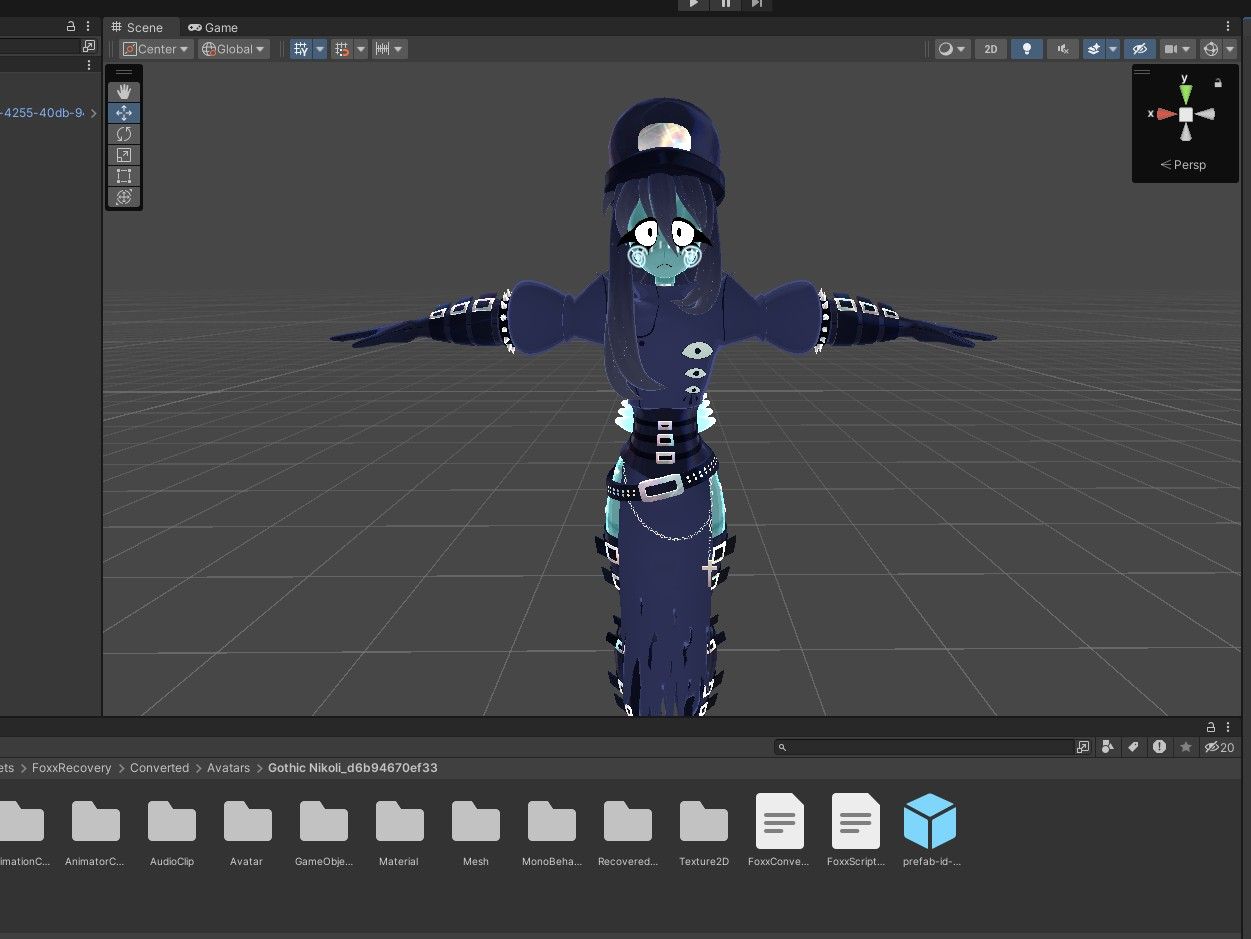Image resolution: width=1251 pixels, height=939 pixels.
Task: Navigate to Converted in the breadcrumb path
Action: click(x=159, y=768)
